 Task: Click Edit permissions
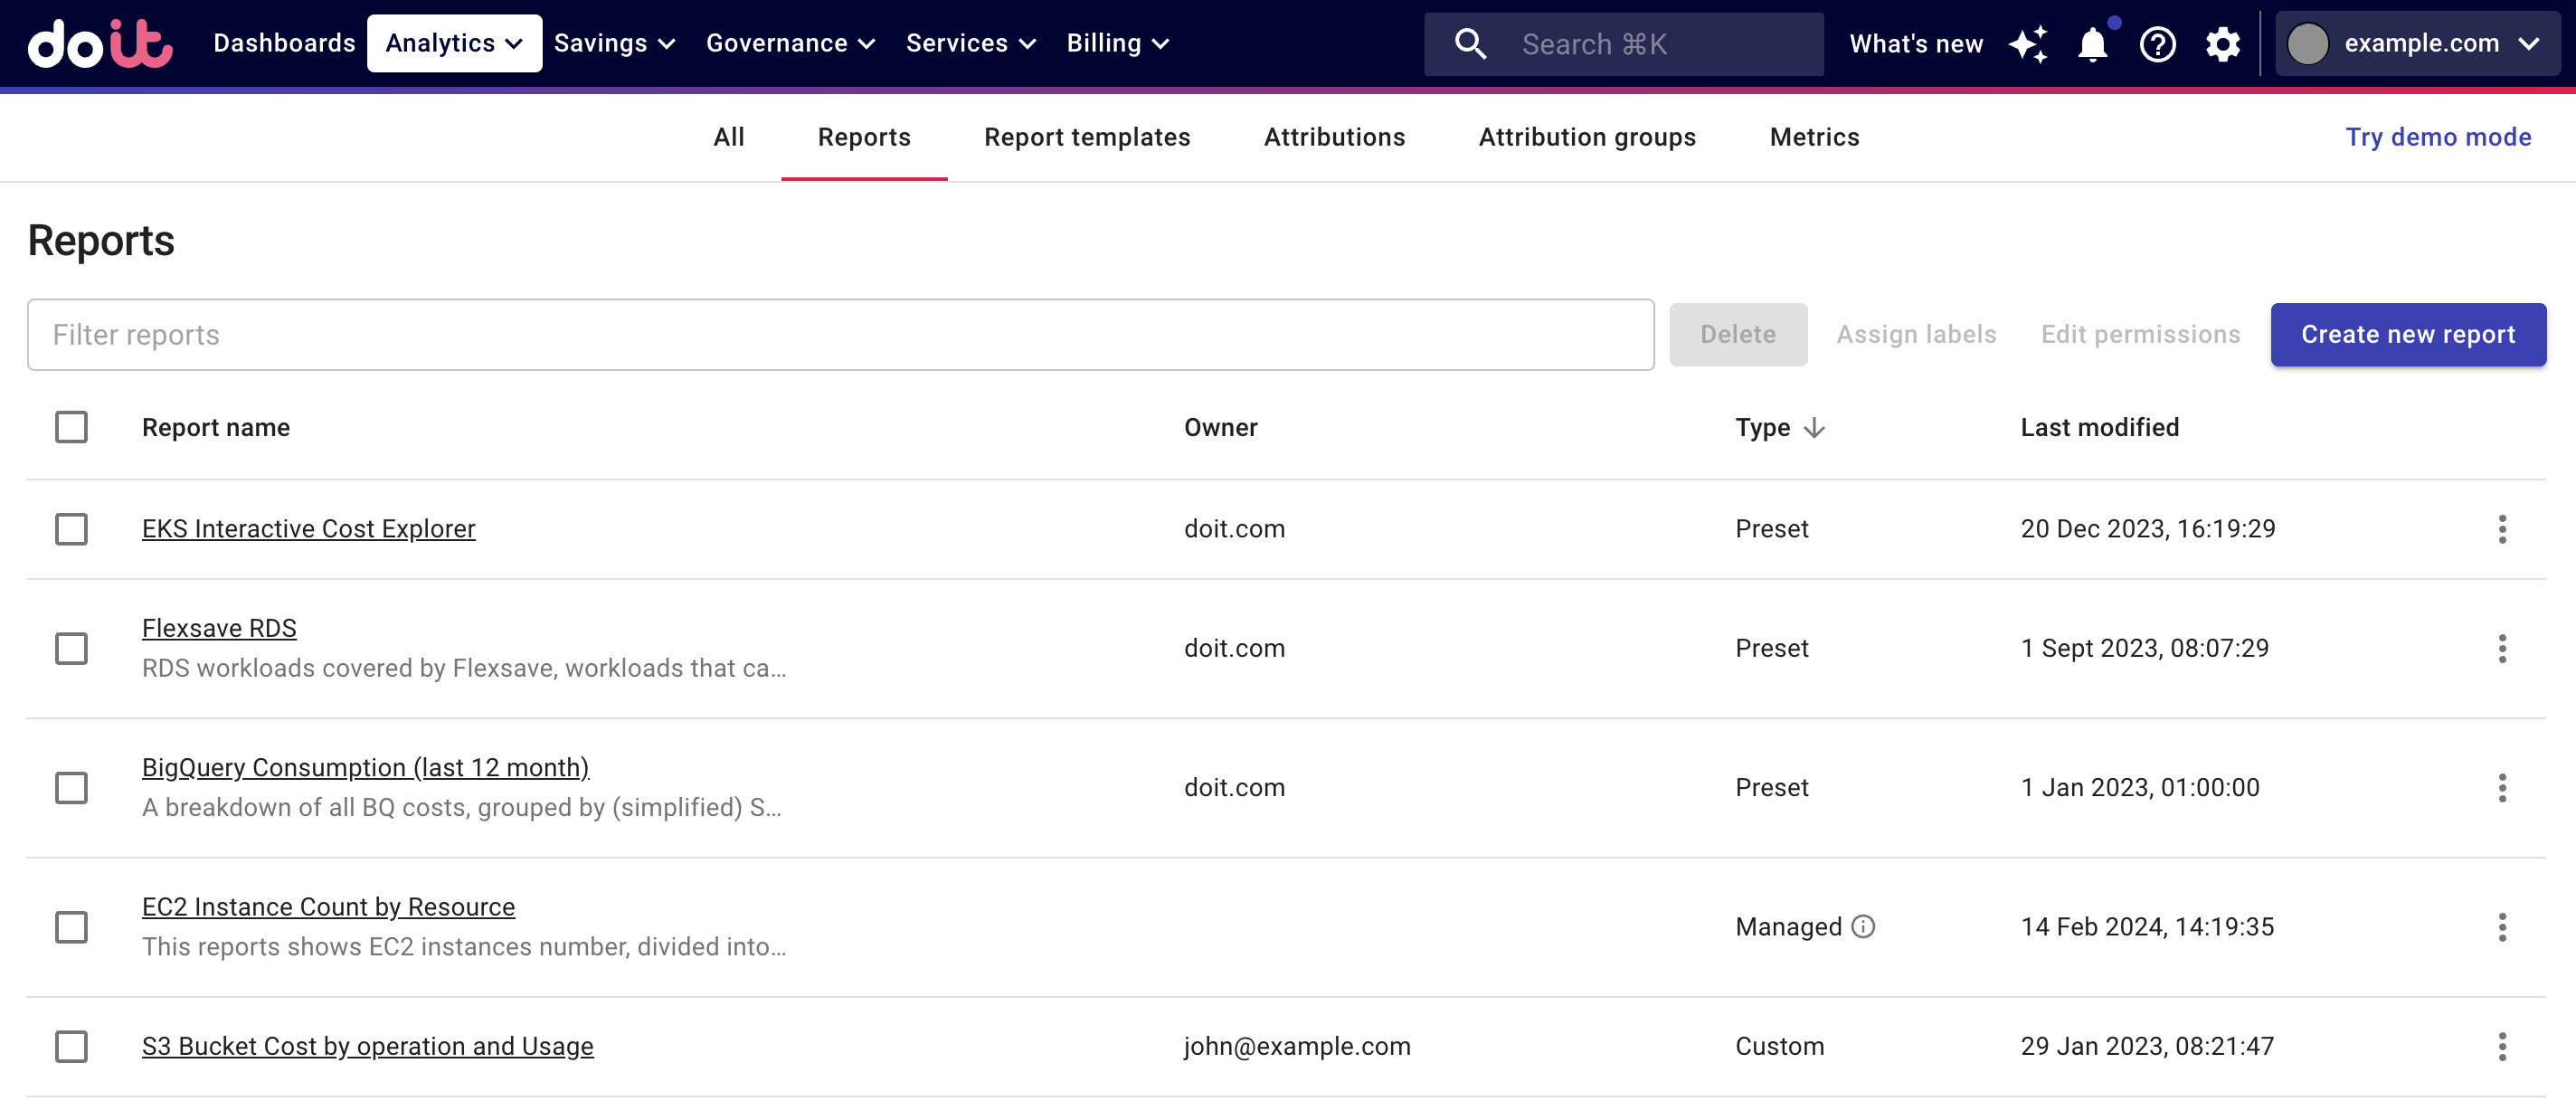tap(2140, 334)
